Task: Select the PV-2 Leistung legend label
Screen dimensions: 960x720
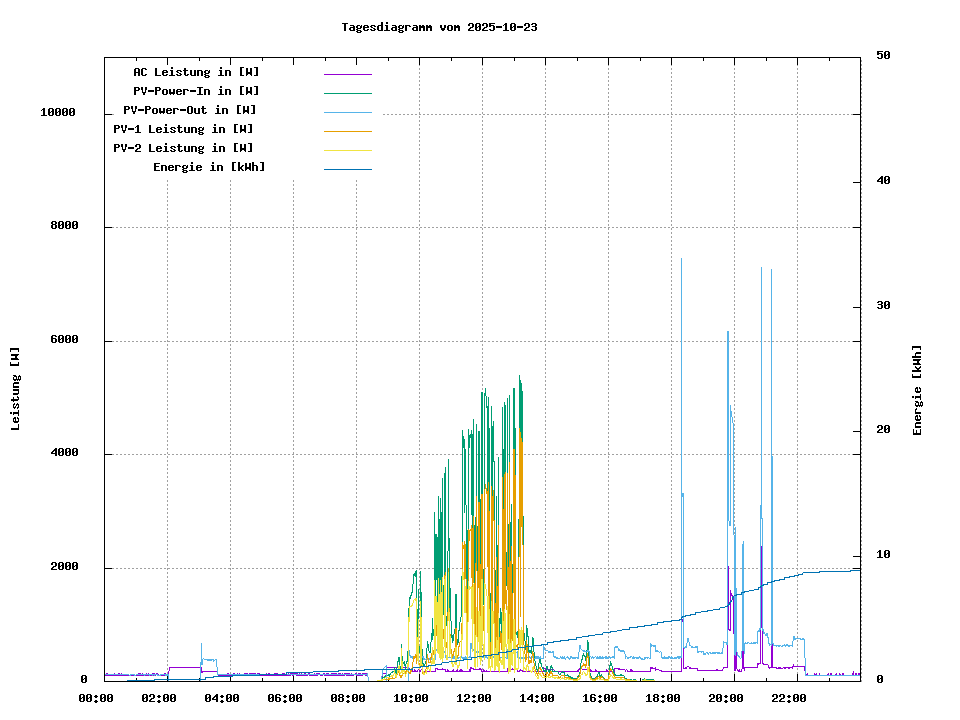Action: [183, 148]
